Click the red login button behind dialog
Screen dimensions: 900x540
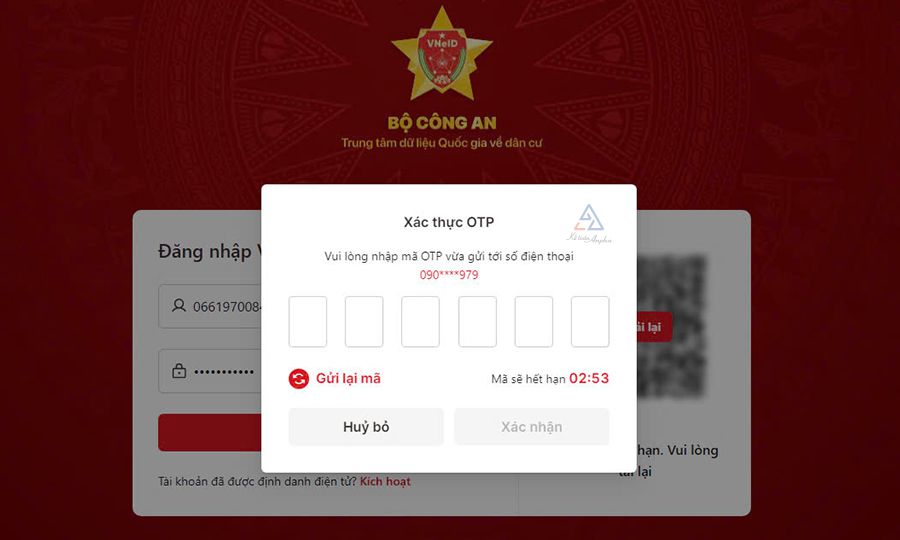(x=210, y=432)
